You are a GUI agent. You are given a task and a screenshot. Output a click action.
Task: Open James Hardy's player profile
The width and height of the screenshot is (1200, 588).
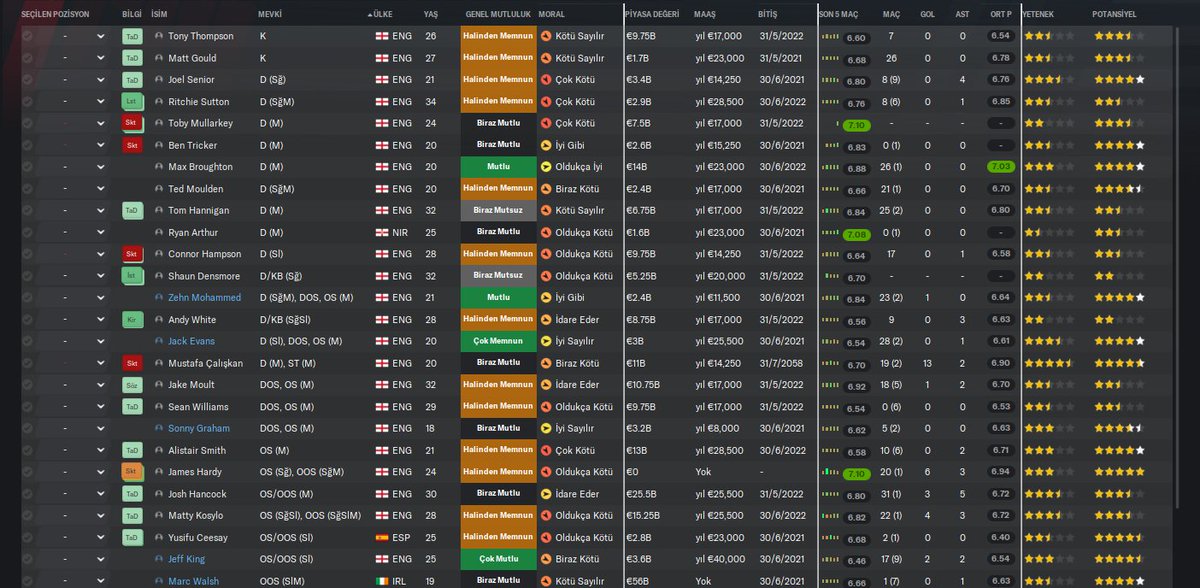pyautogui.click(x=195, y=472)
